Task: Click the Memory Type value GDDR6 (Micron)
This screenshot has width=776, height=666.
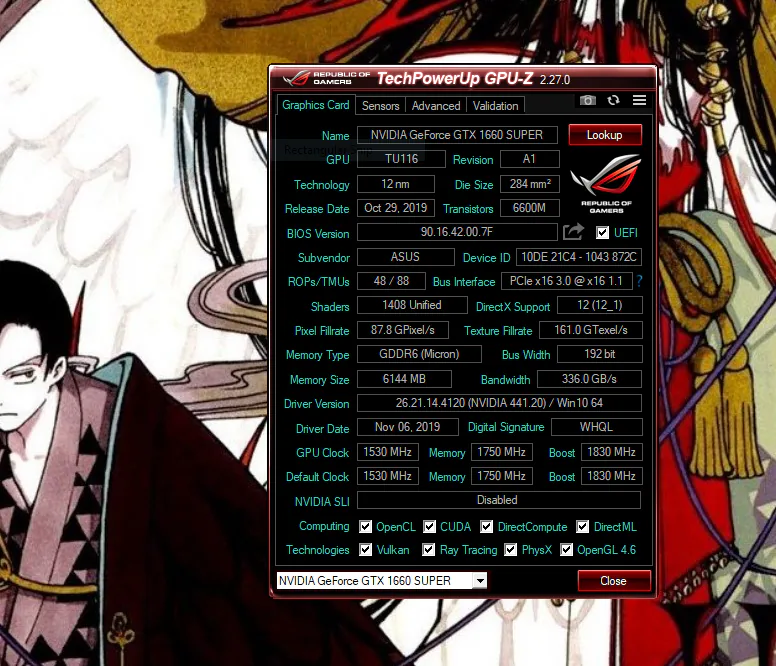Action: coord(419,354)
